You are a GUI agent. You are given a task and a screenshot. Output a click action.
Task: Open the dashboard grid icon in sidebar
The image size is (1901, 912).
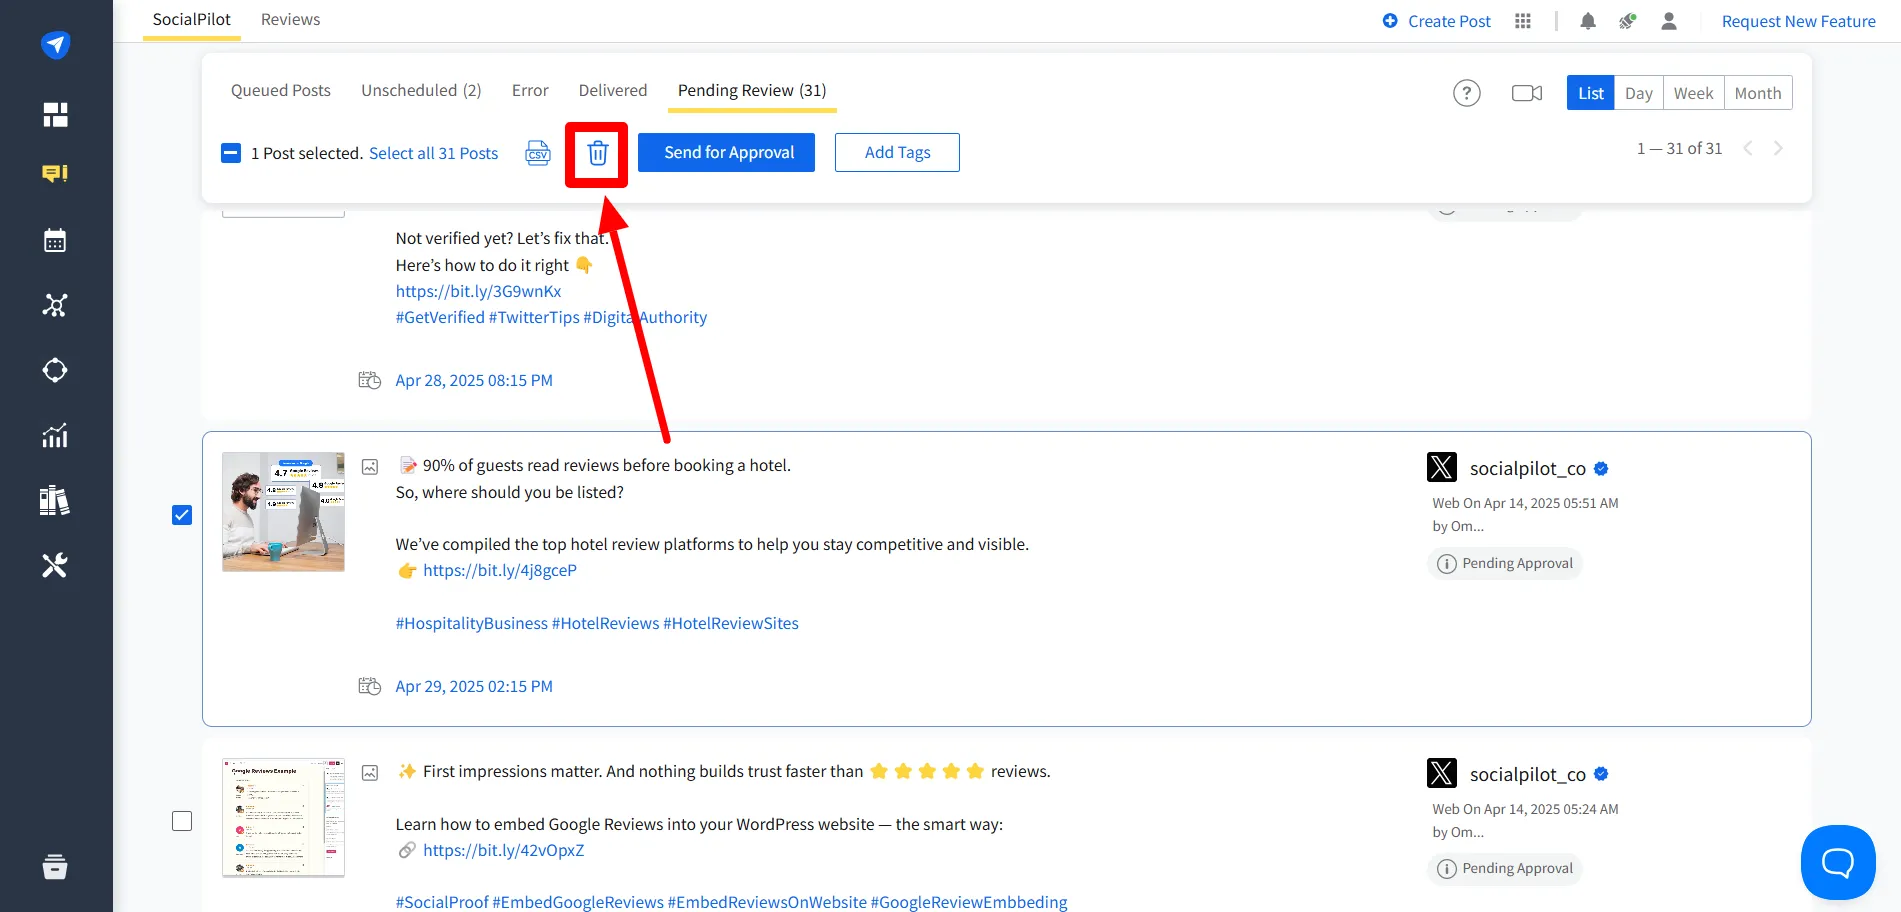55,115
